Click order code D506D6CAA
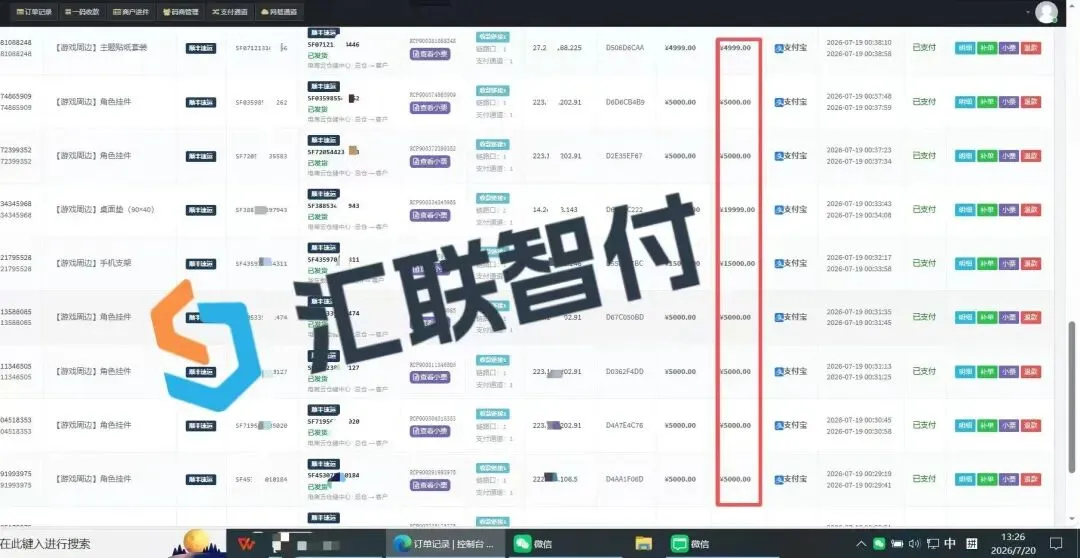Viewport: 1080px width, 558px height. coord(625,48)
